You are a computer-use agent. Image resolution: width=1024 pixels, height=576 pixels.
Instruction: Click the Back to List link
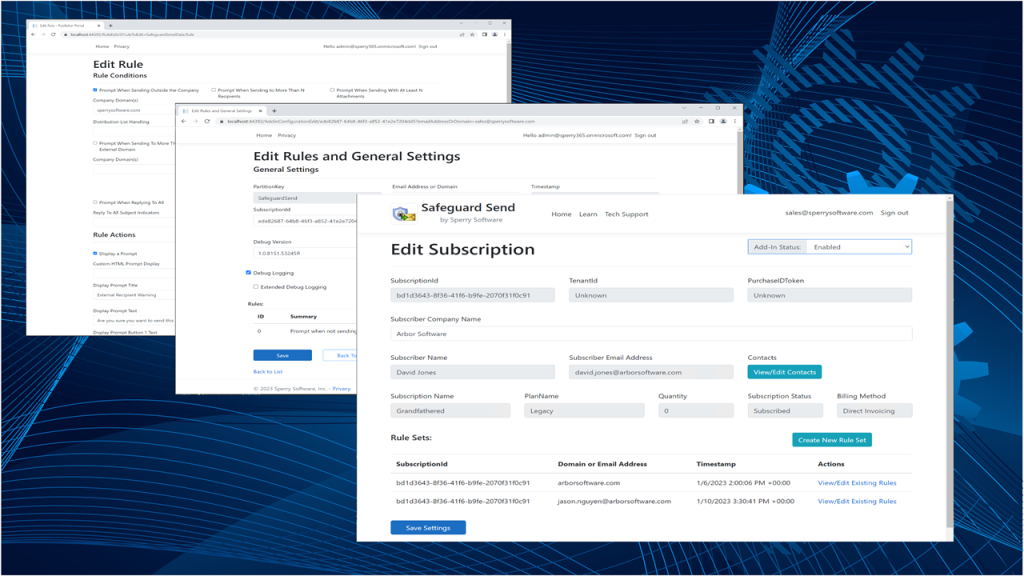(268, 372)
